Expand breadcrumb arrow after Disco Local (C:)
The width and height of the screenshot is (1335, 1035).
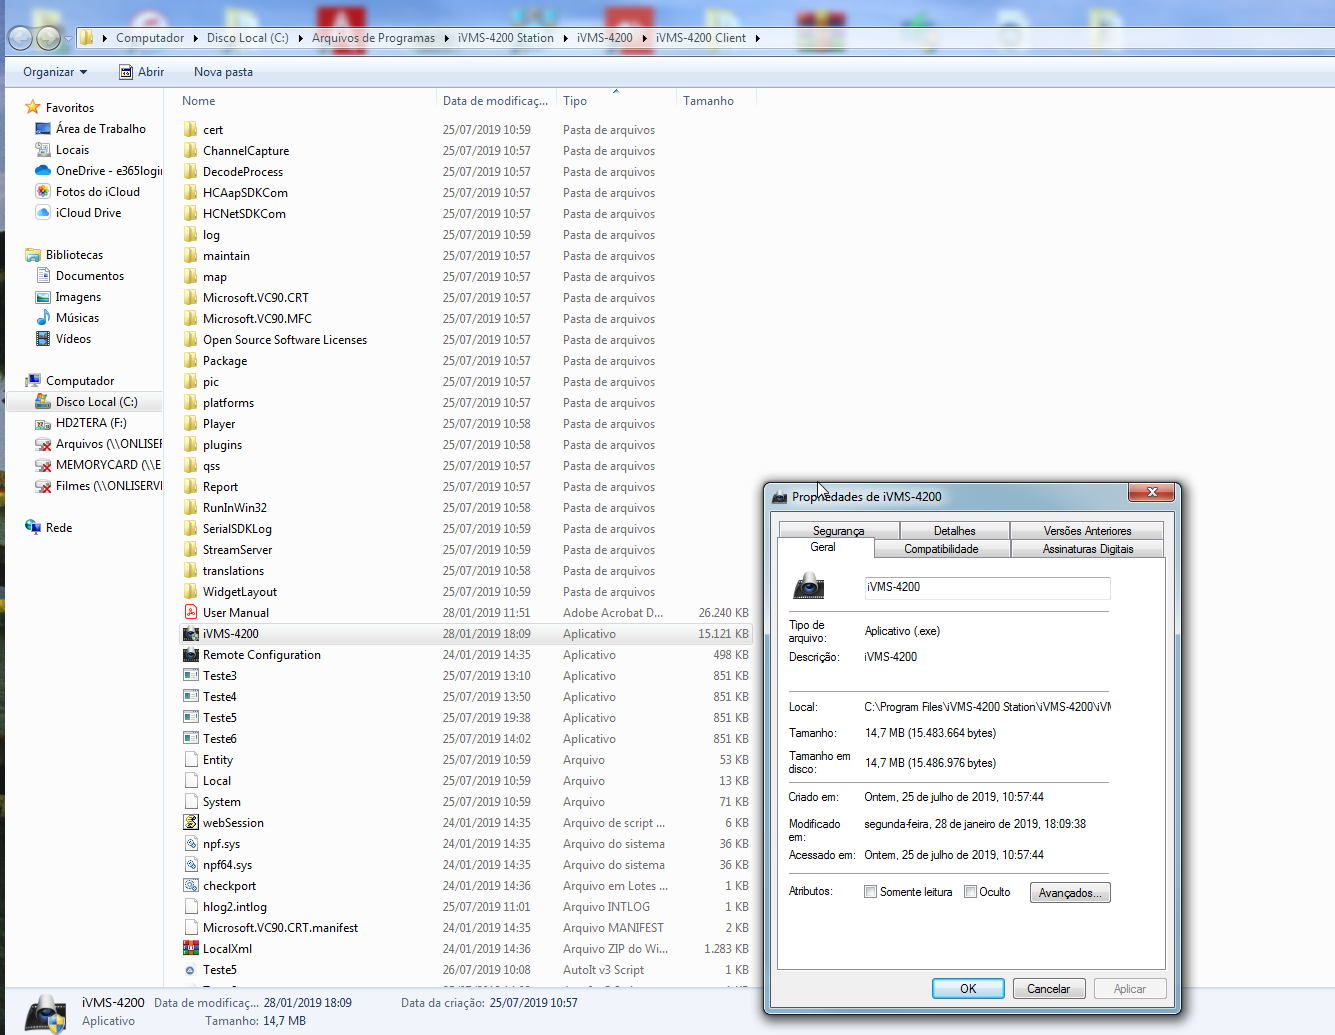click(x=300, y=38)
